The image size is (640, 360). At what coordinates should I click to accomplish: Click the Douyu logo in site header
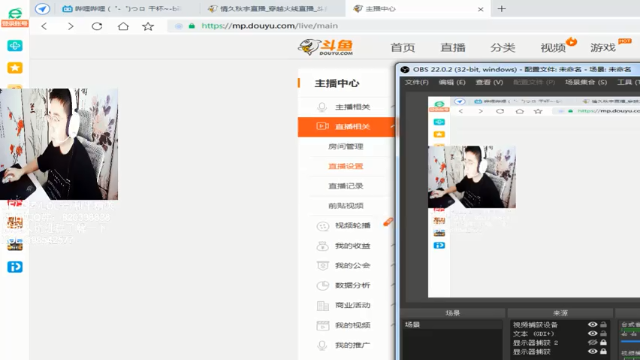[x=325, y=47]
